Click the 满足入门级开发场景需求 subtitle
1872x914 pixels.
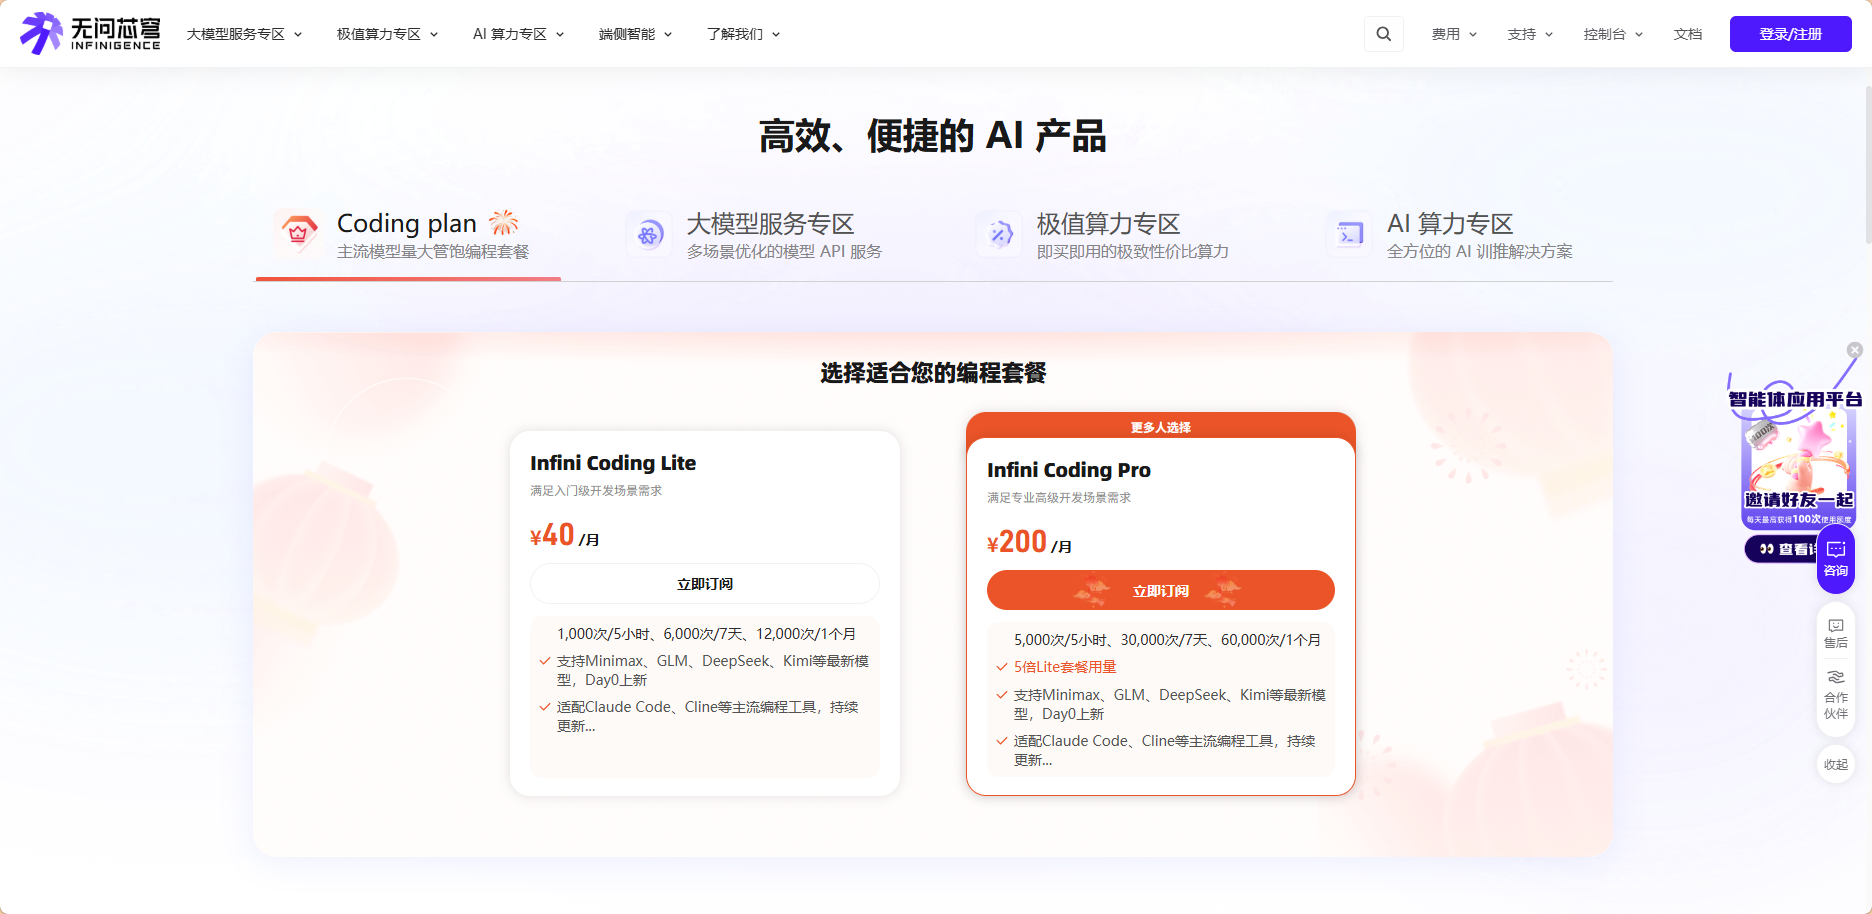(x=596, y=491)
